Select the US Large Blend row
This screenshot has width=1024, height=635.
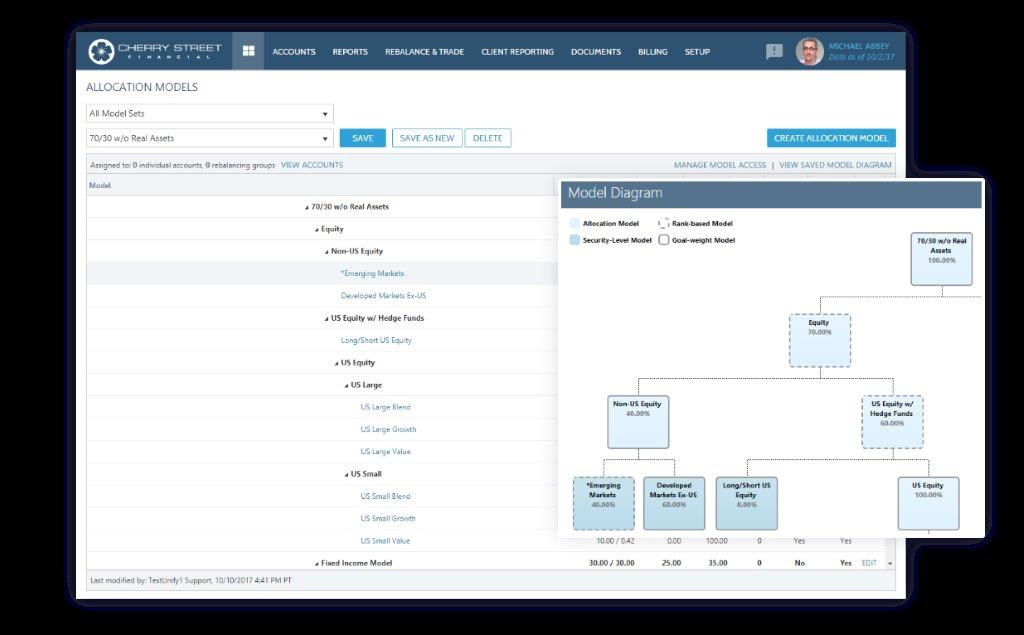385,407
